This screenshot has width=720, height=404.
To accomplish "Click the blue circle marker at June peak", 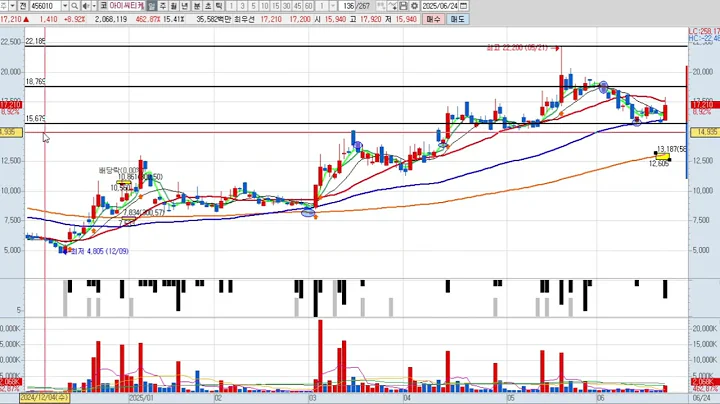I will [603, 86].
